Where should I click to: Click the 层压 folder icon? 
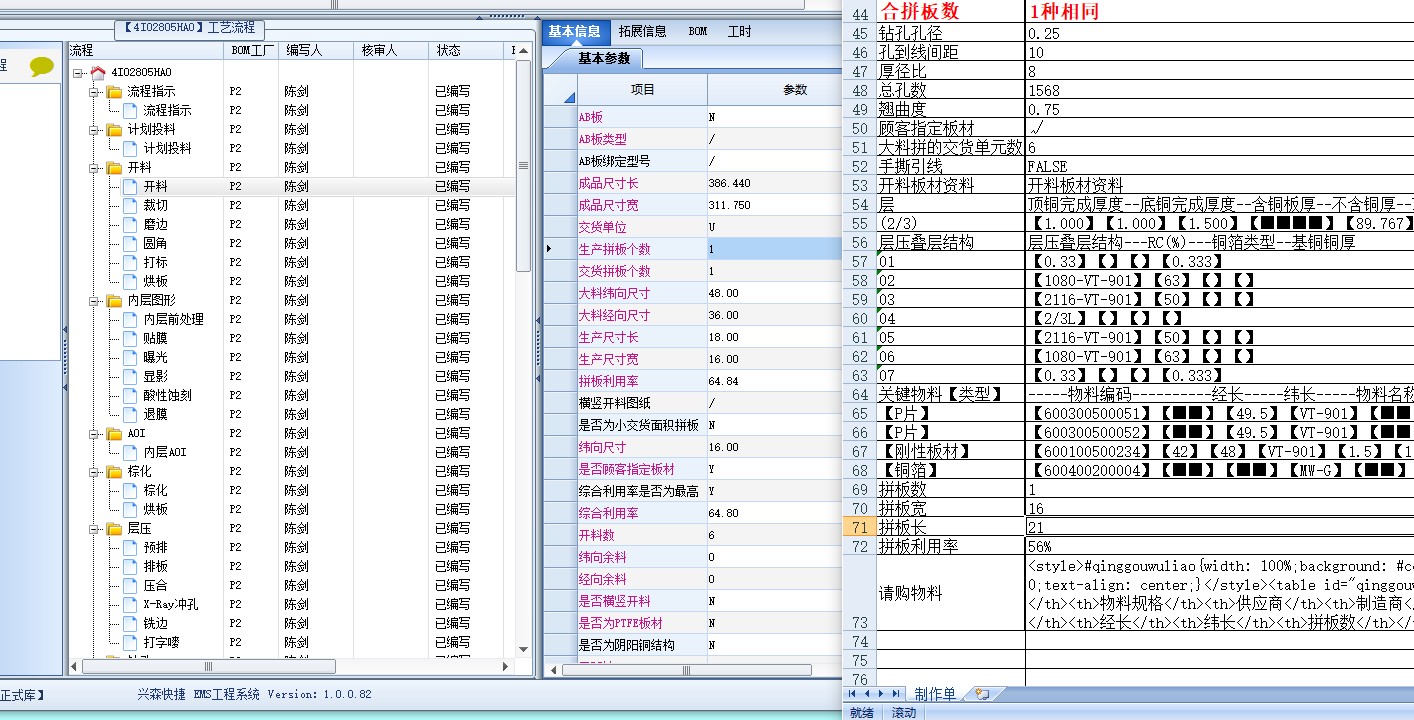(x=114, y=528)
